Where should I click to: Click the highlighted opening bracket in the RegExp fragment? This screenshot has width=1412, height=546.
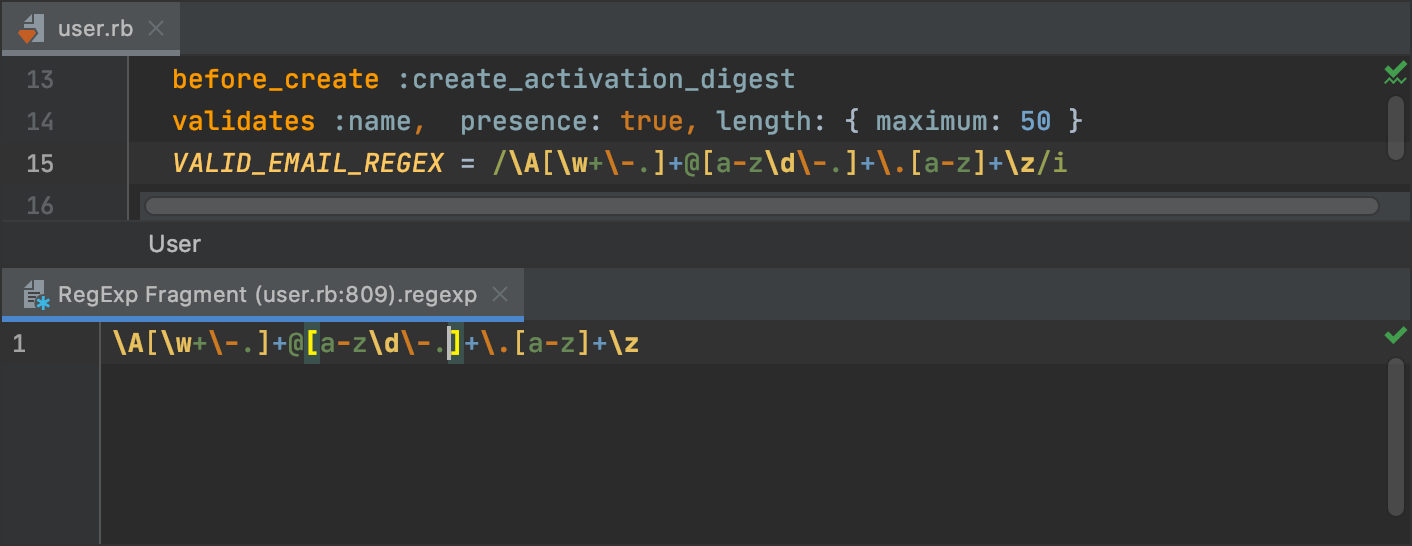[x=312, y=345]
